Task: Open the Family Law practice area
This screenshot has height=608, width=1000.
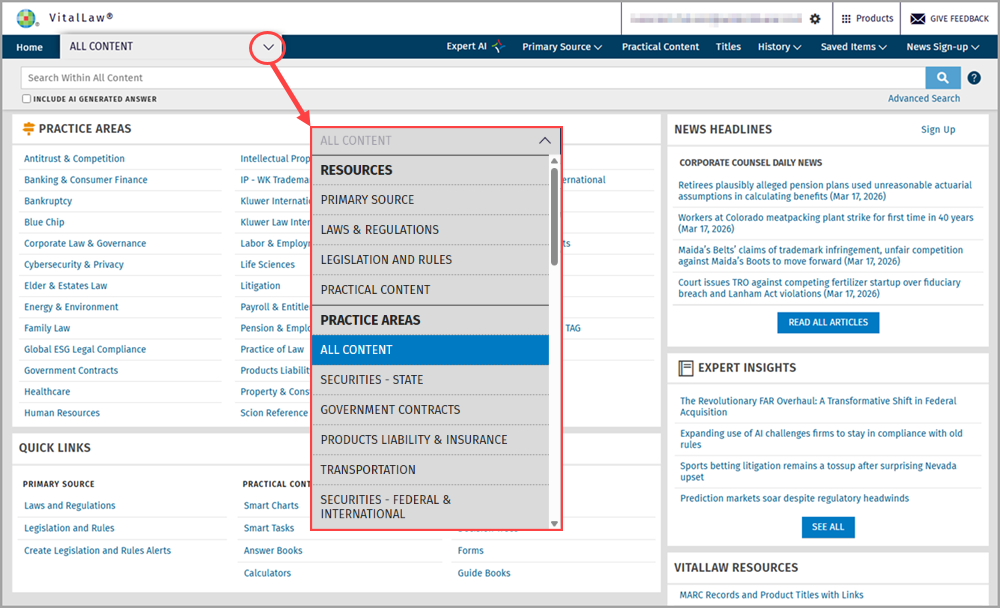Action: click(47, 328)
